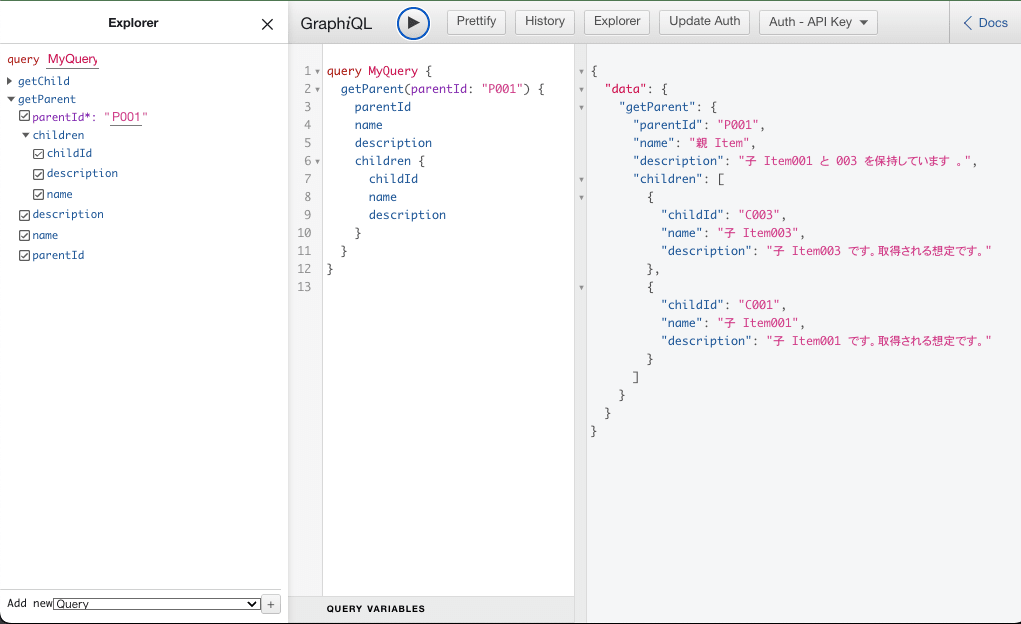Fold the C003 child object in results
The image size is (1021, 624).
click(x=581, y=198)
